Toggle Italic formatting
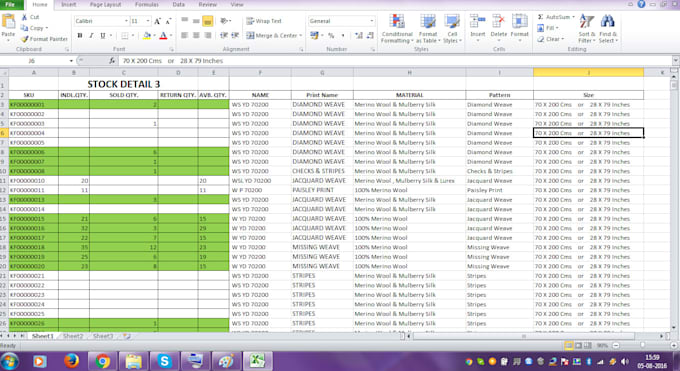Viewport: 680px width, 371px height. pyautogui.click(x=91, y=36)
